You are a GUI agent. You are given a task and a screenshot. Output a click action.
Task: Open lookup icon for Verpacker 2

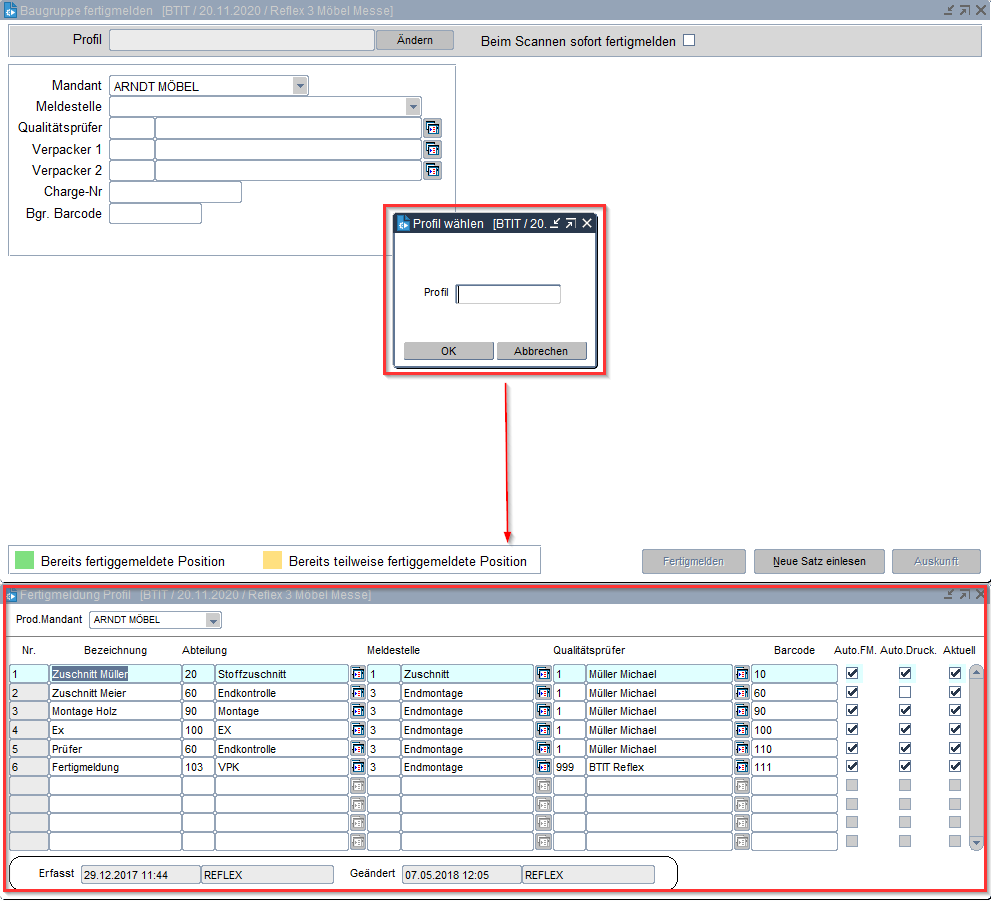tap(432, 170)
